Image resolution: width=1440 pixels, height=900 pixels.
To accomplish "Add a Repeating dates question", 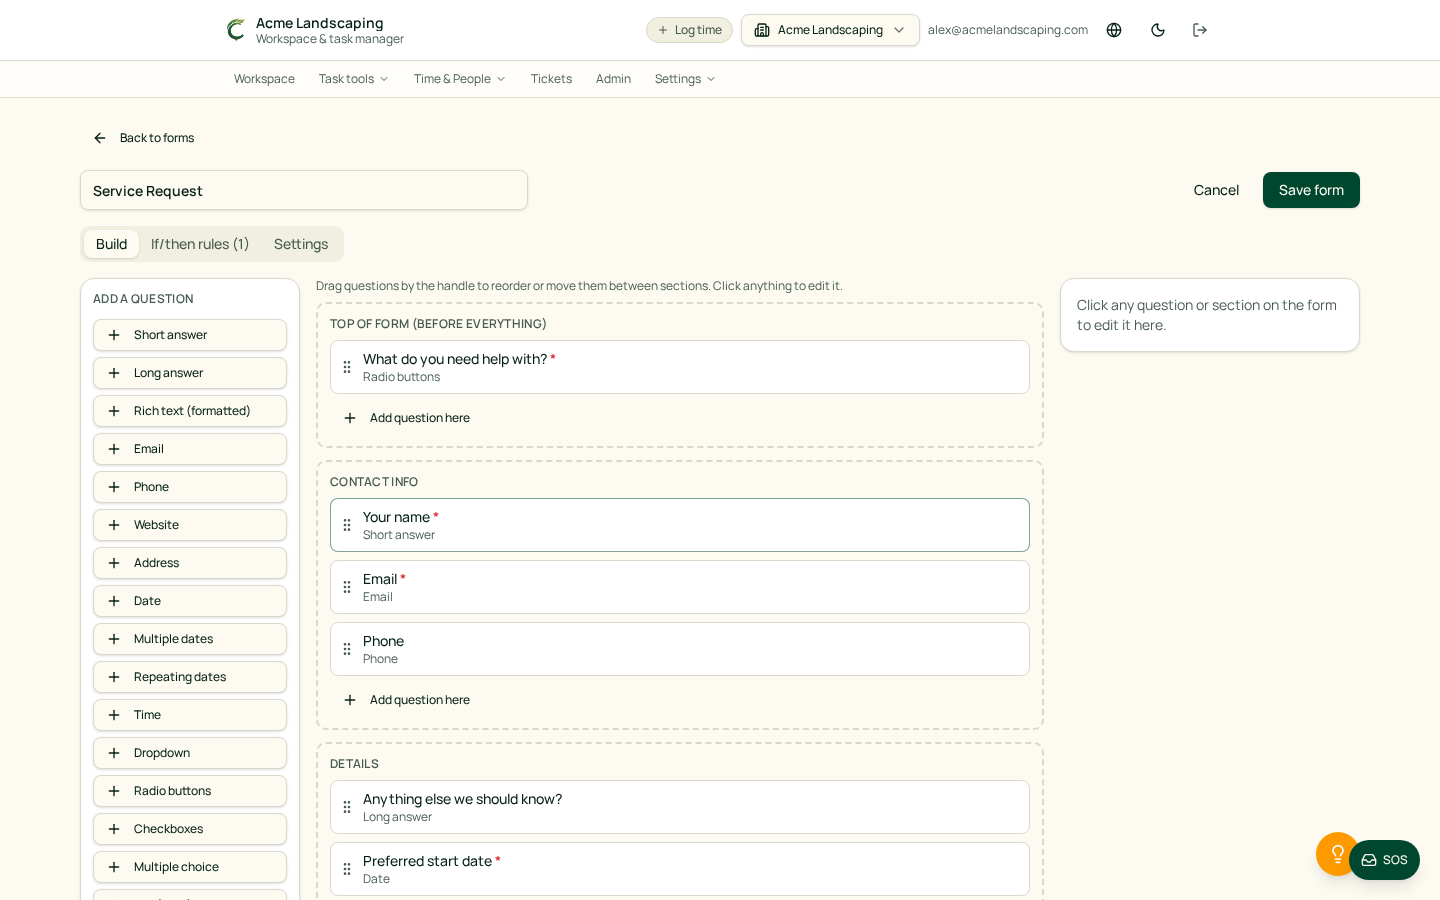I will click(190, 677).
